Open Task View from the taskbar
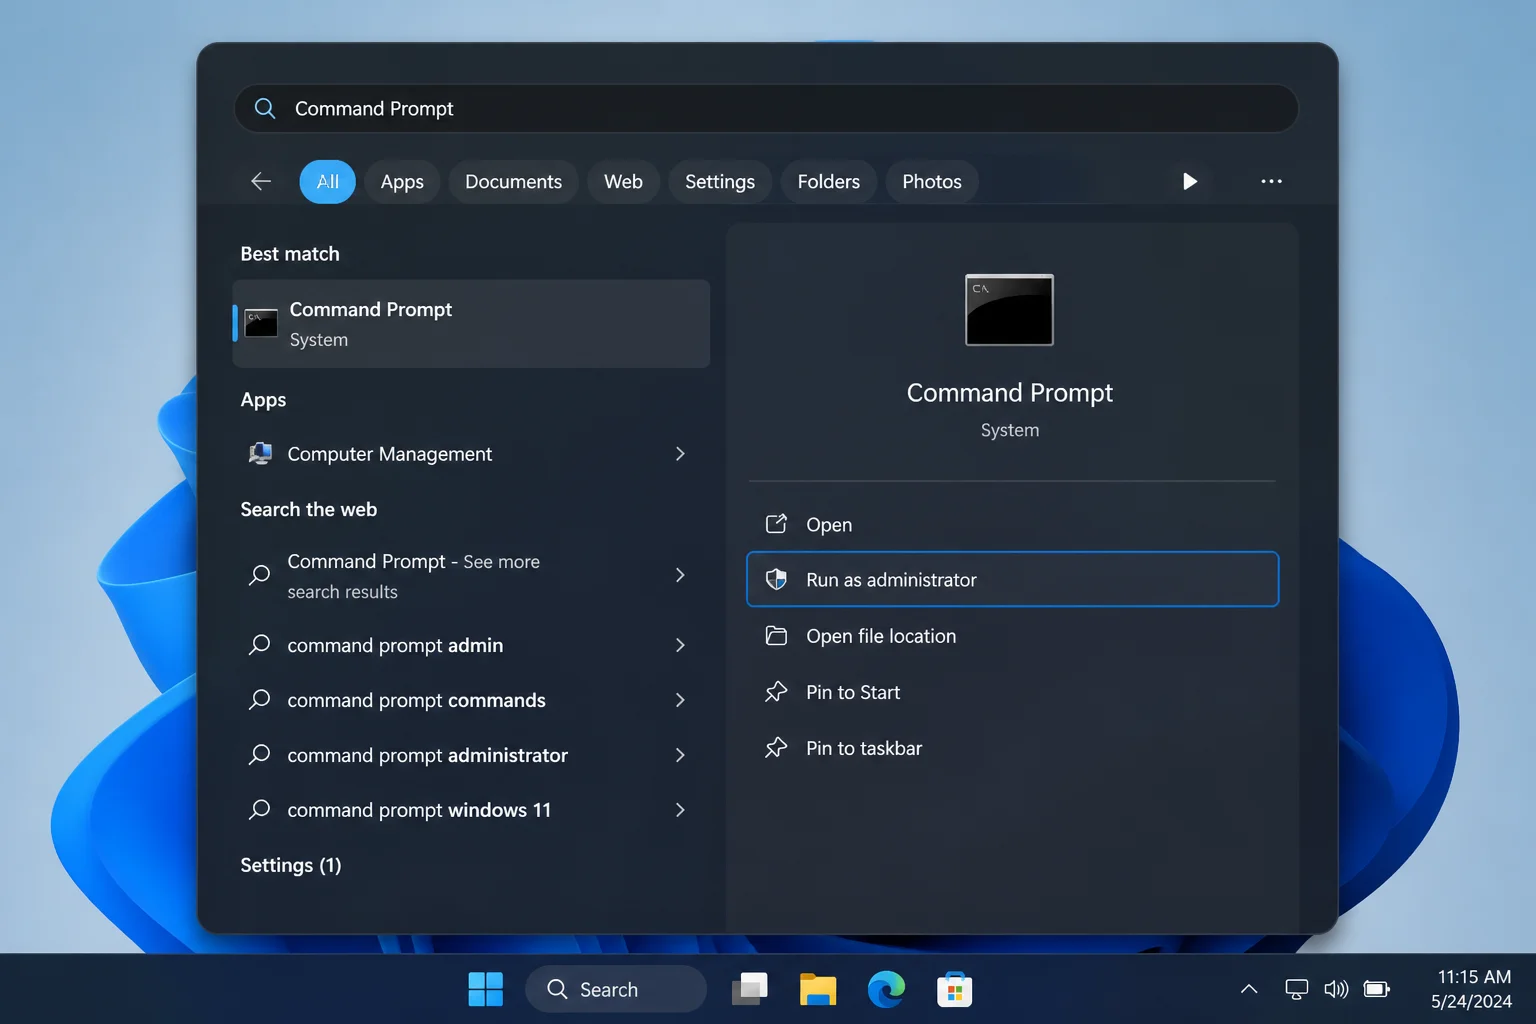Image resolution: width=1536 pixels, height=1024 pixels. click(750, 989)
